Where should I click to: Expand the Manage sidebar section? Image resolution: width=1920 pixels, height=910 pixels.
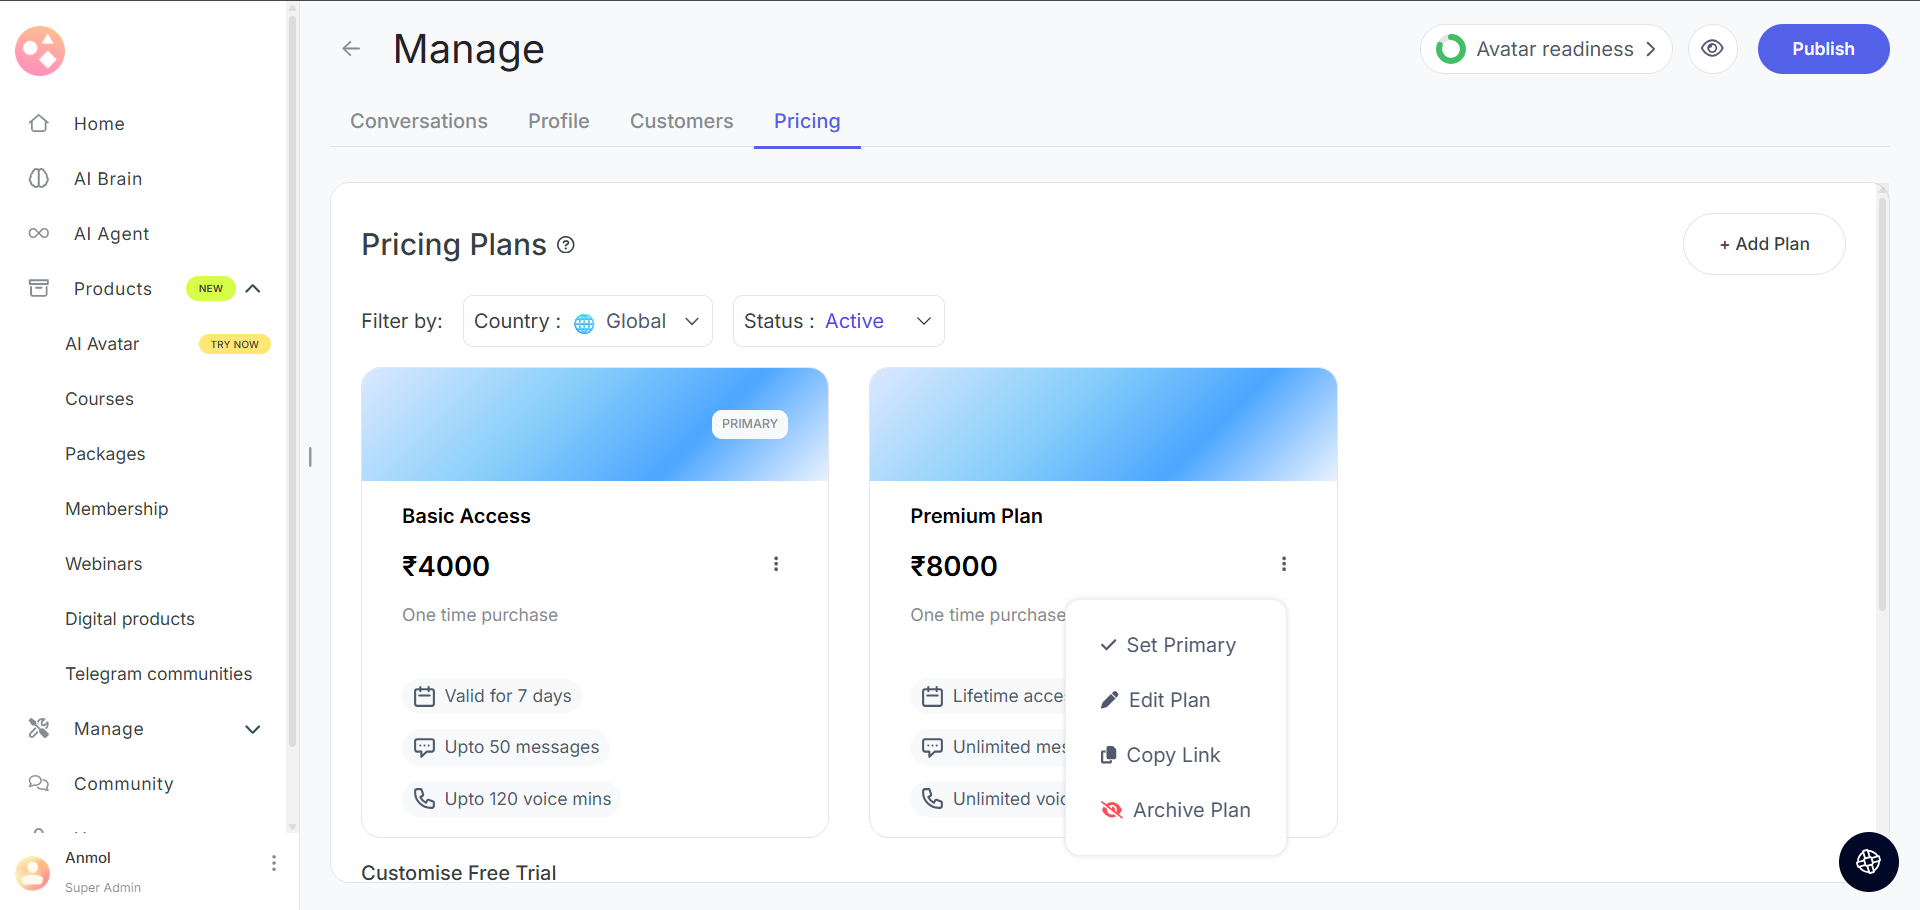[x=253, y=729]
